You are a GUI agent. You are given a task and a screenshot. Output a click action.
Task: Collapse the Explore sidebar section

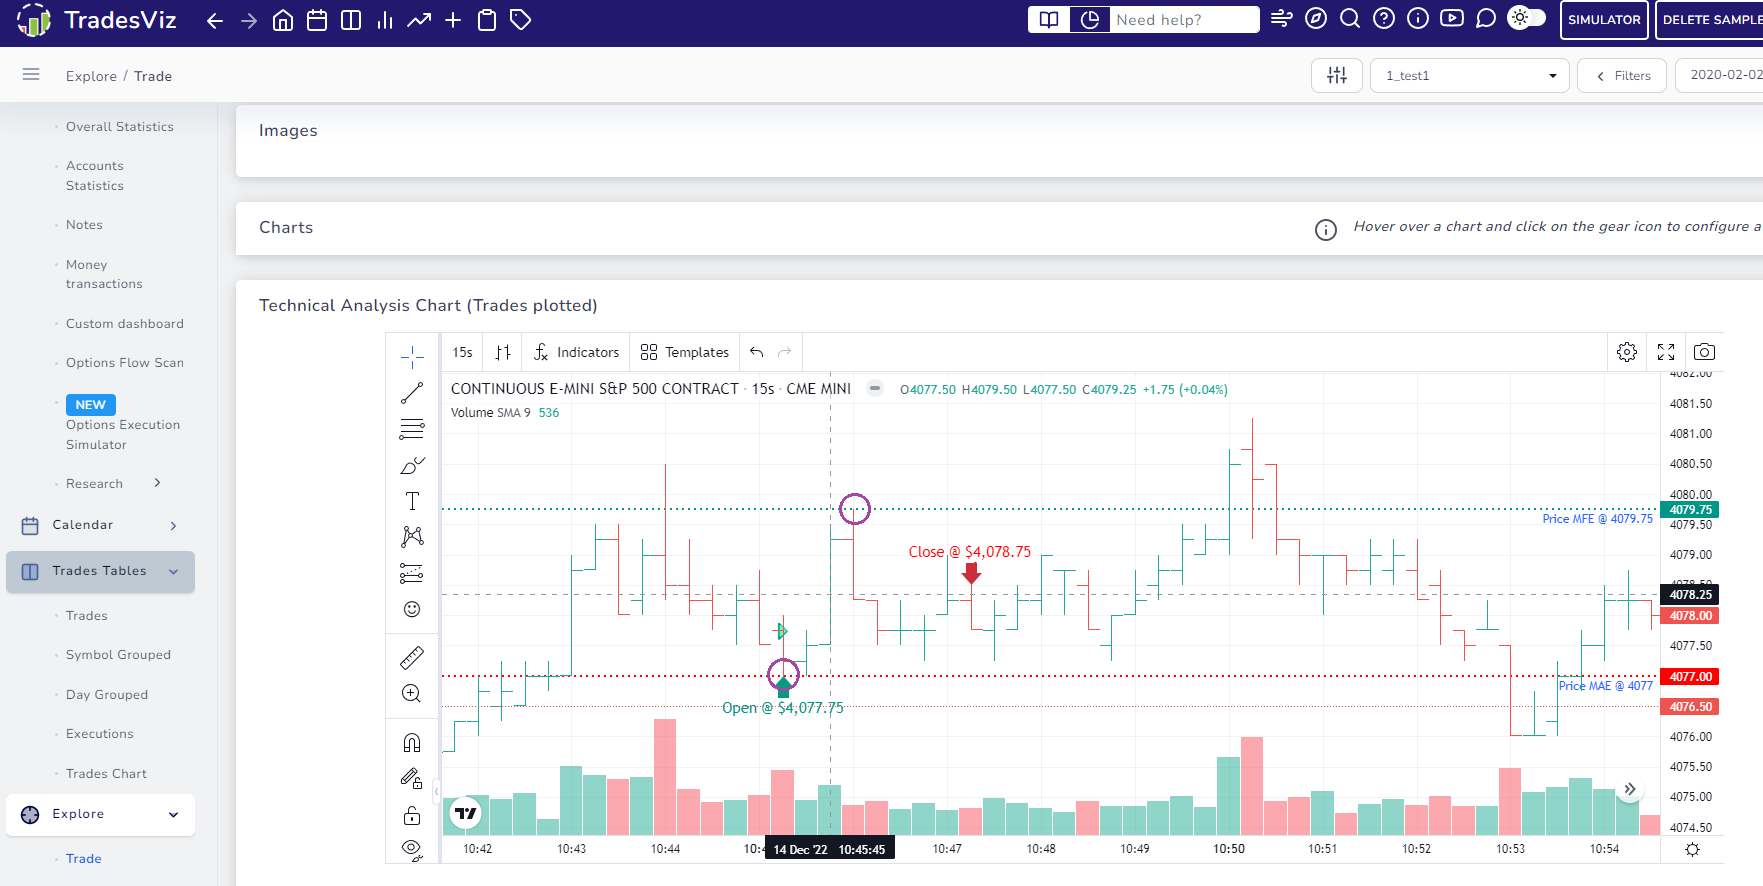click(x=100, y=814)
